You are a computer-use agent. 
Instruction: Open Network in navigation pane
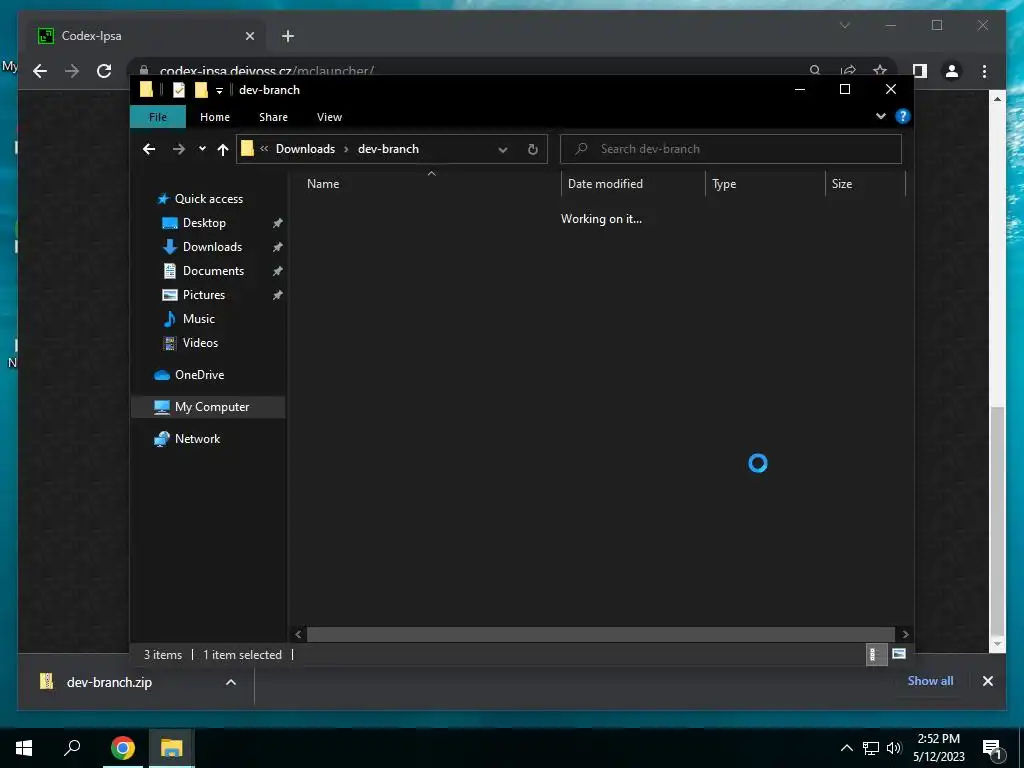coord(197,439)
